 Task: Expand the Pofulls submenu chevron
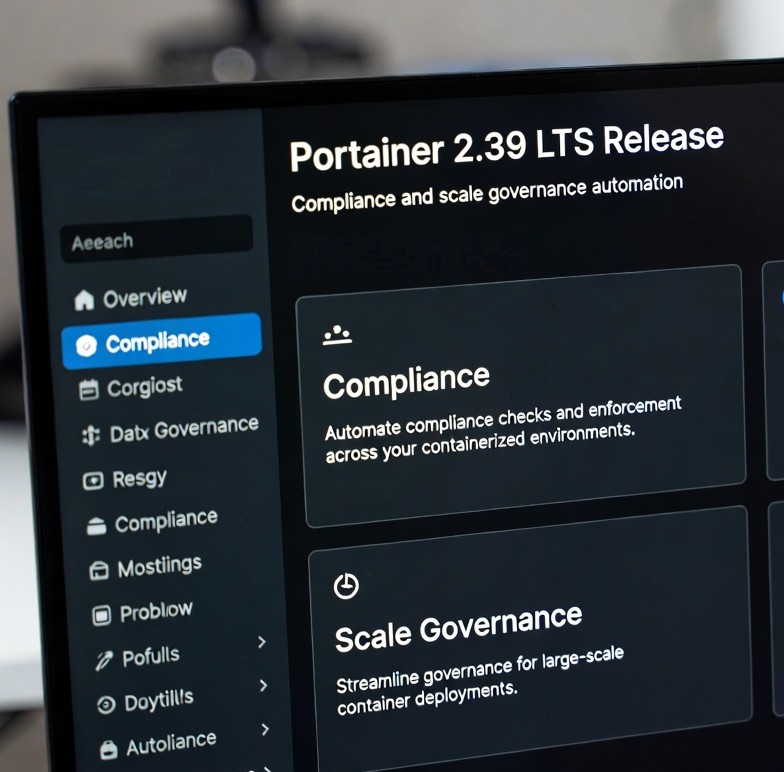(x=262, y=642)
